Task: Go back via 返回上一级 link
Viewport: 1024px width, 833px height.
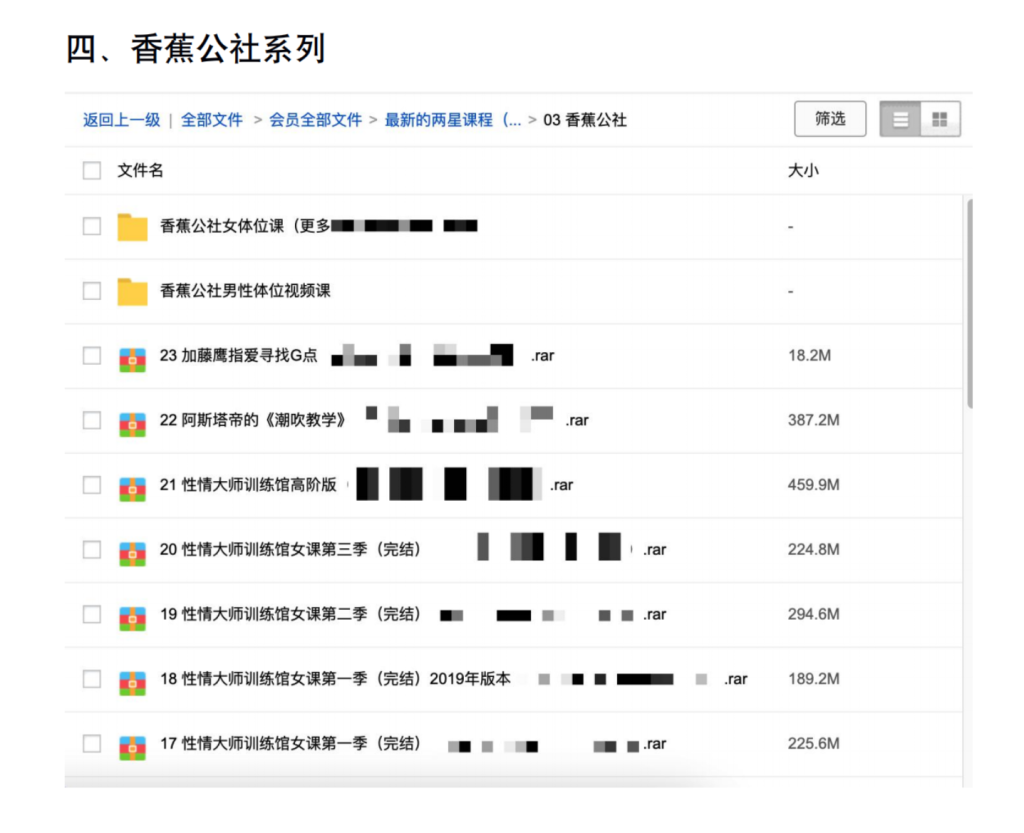Action: point(121,120)
